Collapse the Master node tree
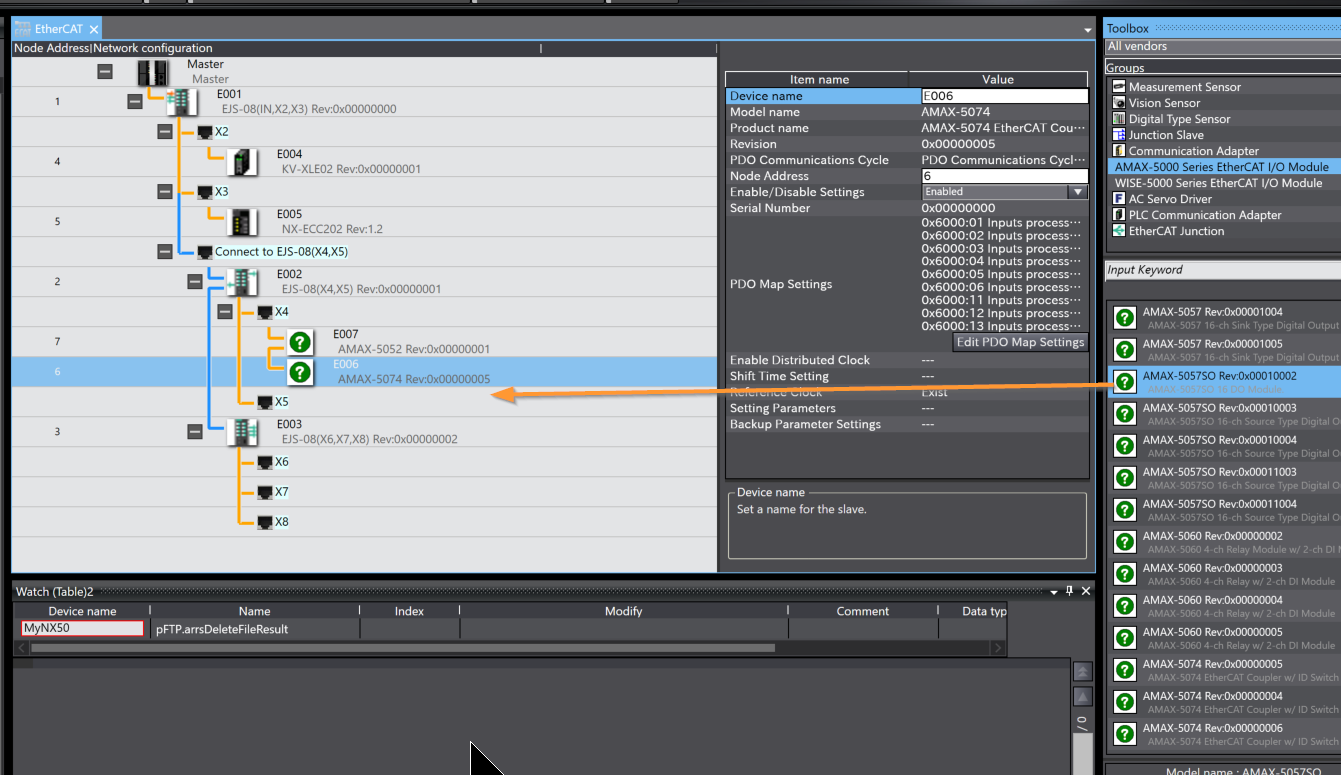 pyautogui.click(x=105, y=72)
